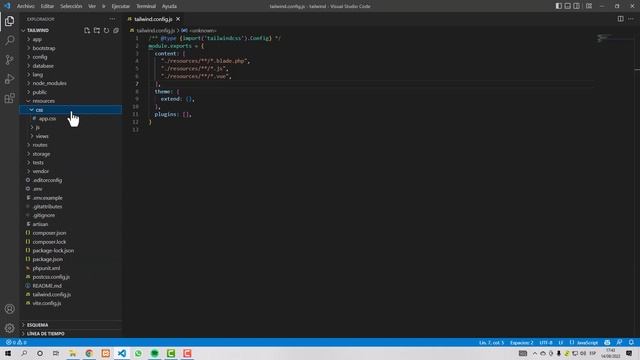The height and width of the screenshot is (360, 640).
Task: Collapse the TAILWIND root folder
Action: click(x=38, y=31)
